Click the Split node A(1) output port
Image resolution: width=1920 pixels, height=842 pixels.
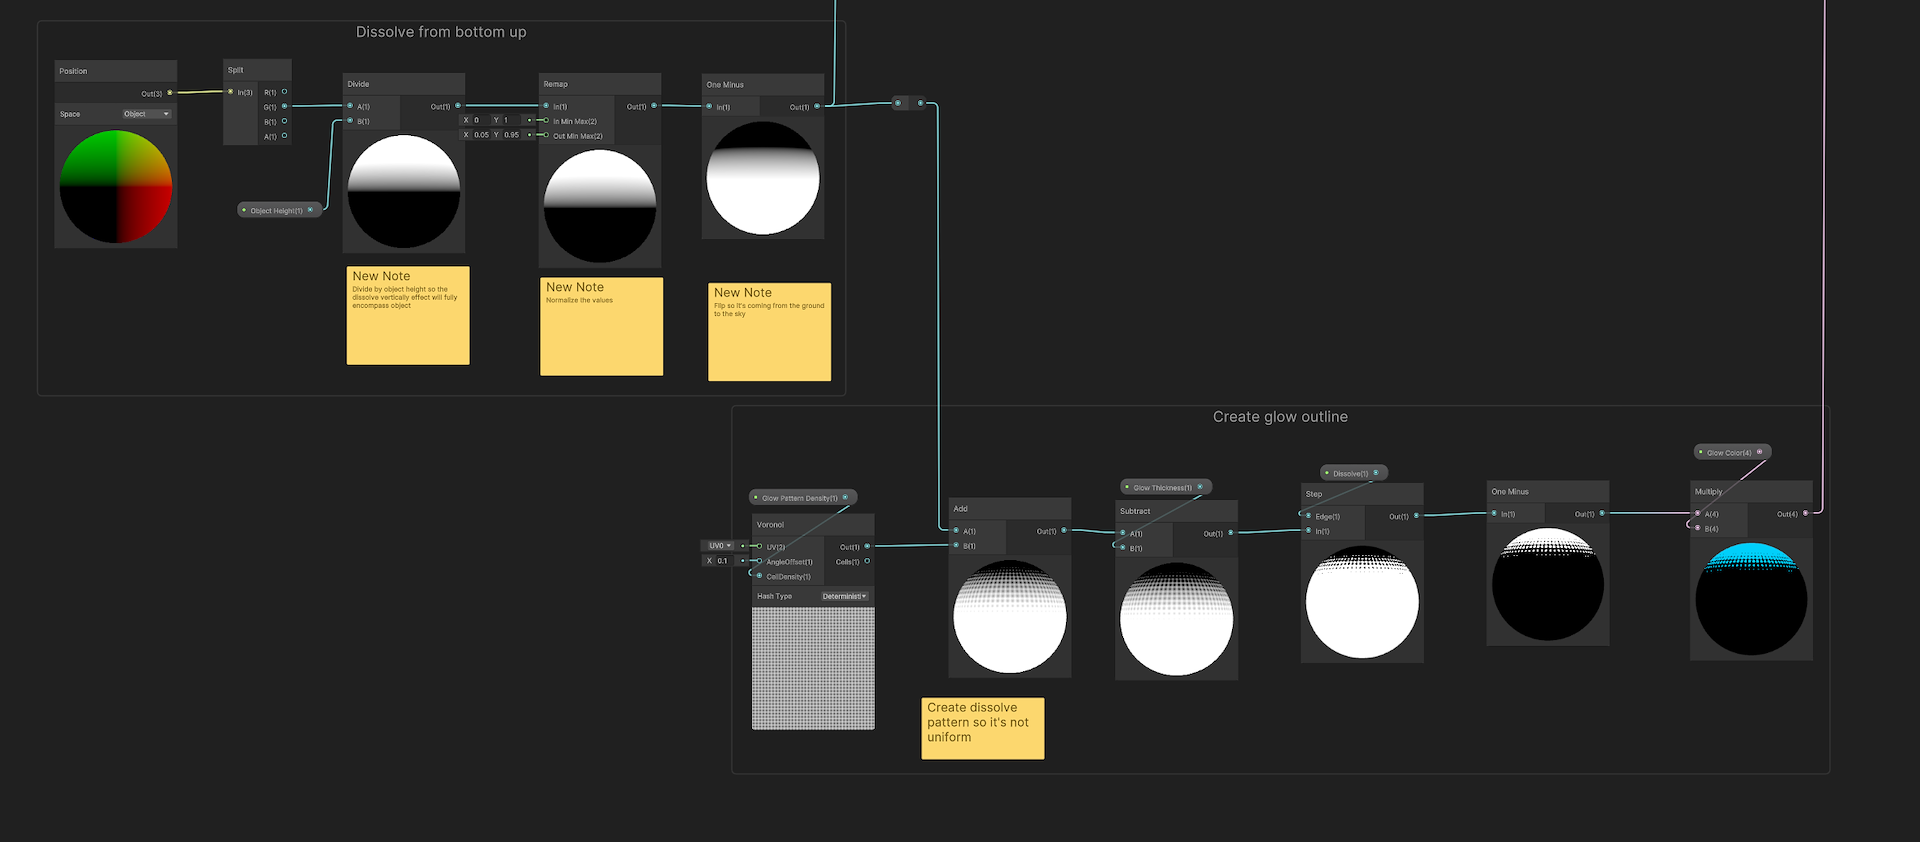284,136
